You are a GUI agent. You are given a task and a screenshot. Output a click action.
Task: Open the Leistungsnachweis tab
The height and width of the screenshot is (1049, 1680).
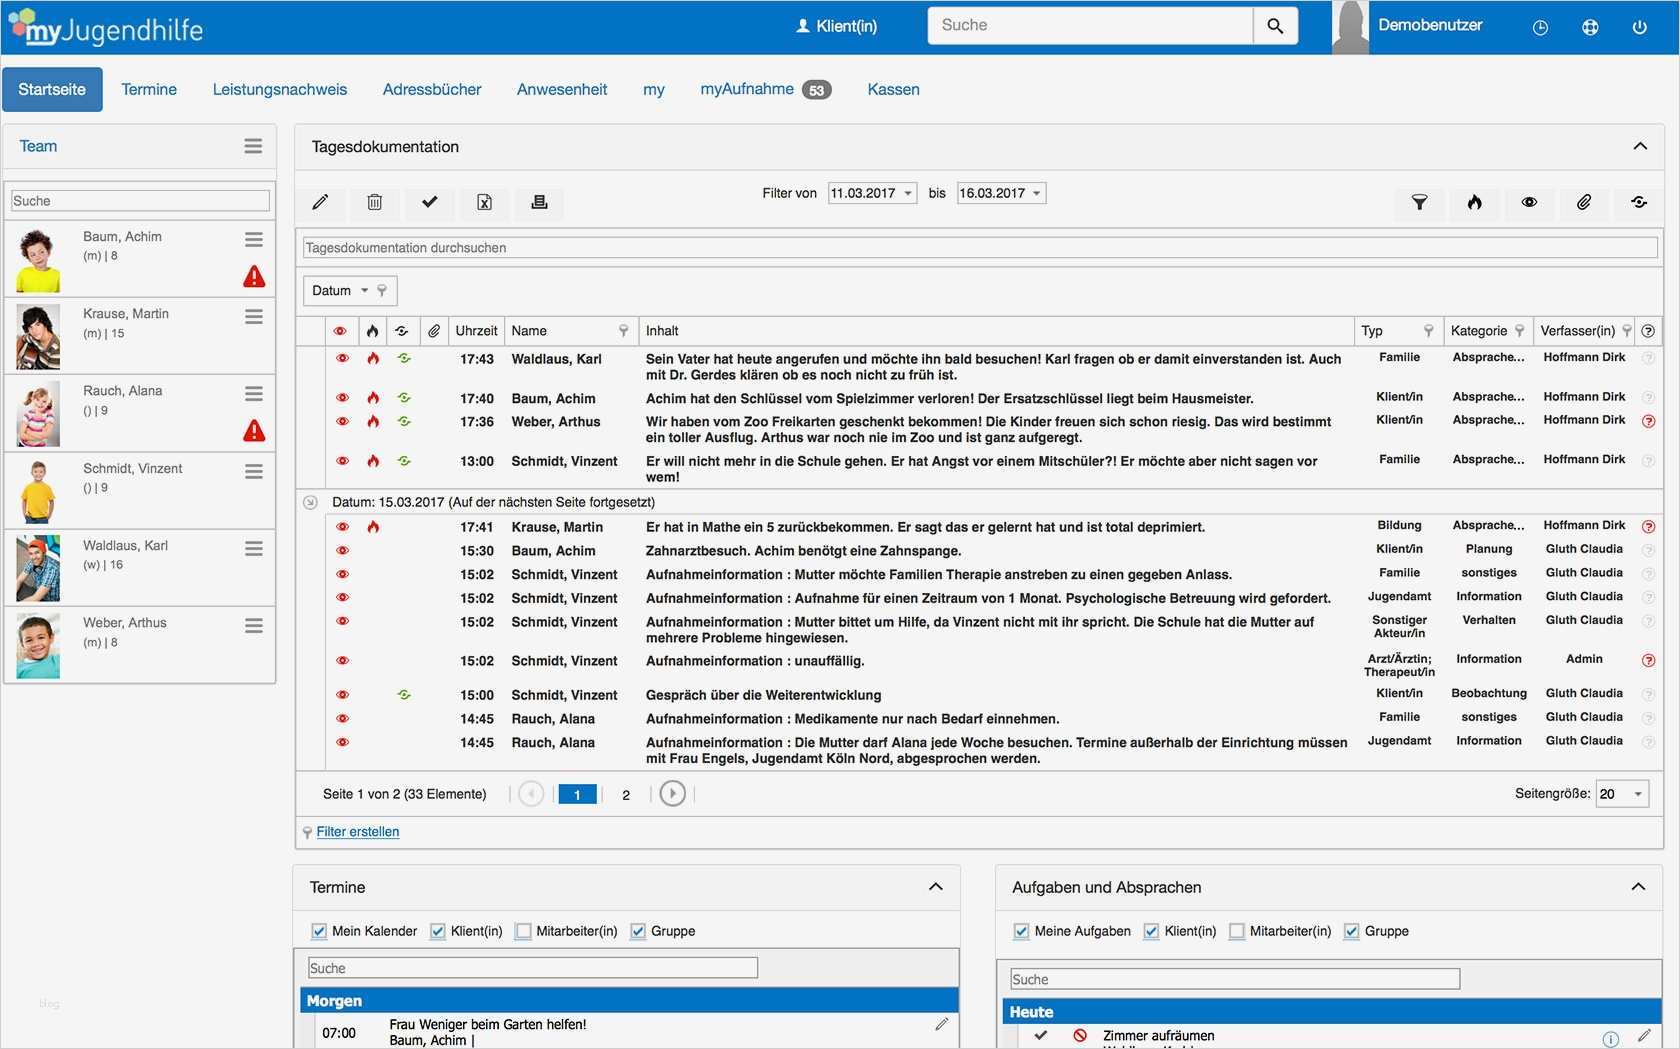pyautogui.click(x=280, y=89)
